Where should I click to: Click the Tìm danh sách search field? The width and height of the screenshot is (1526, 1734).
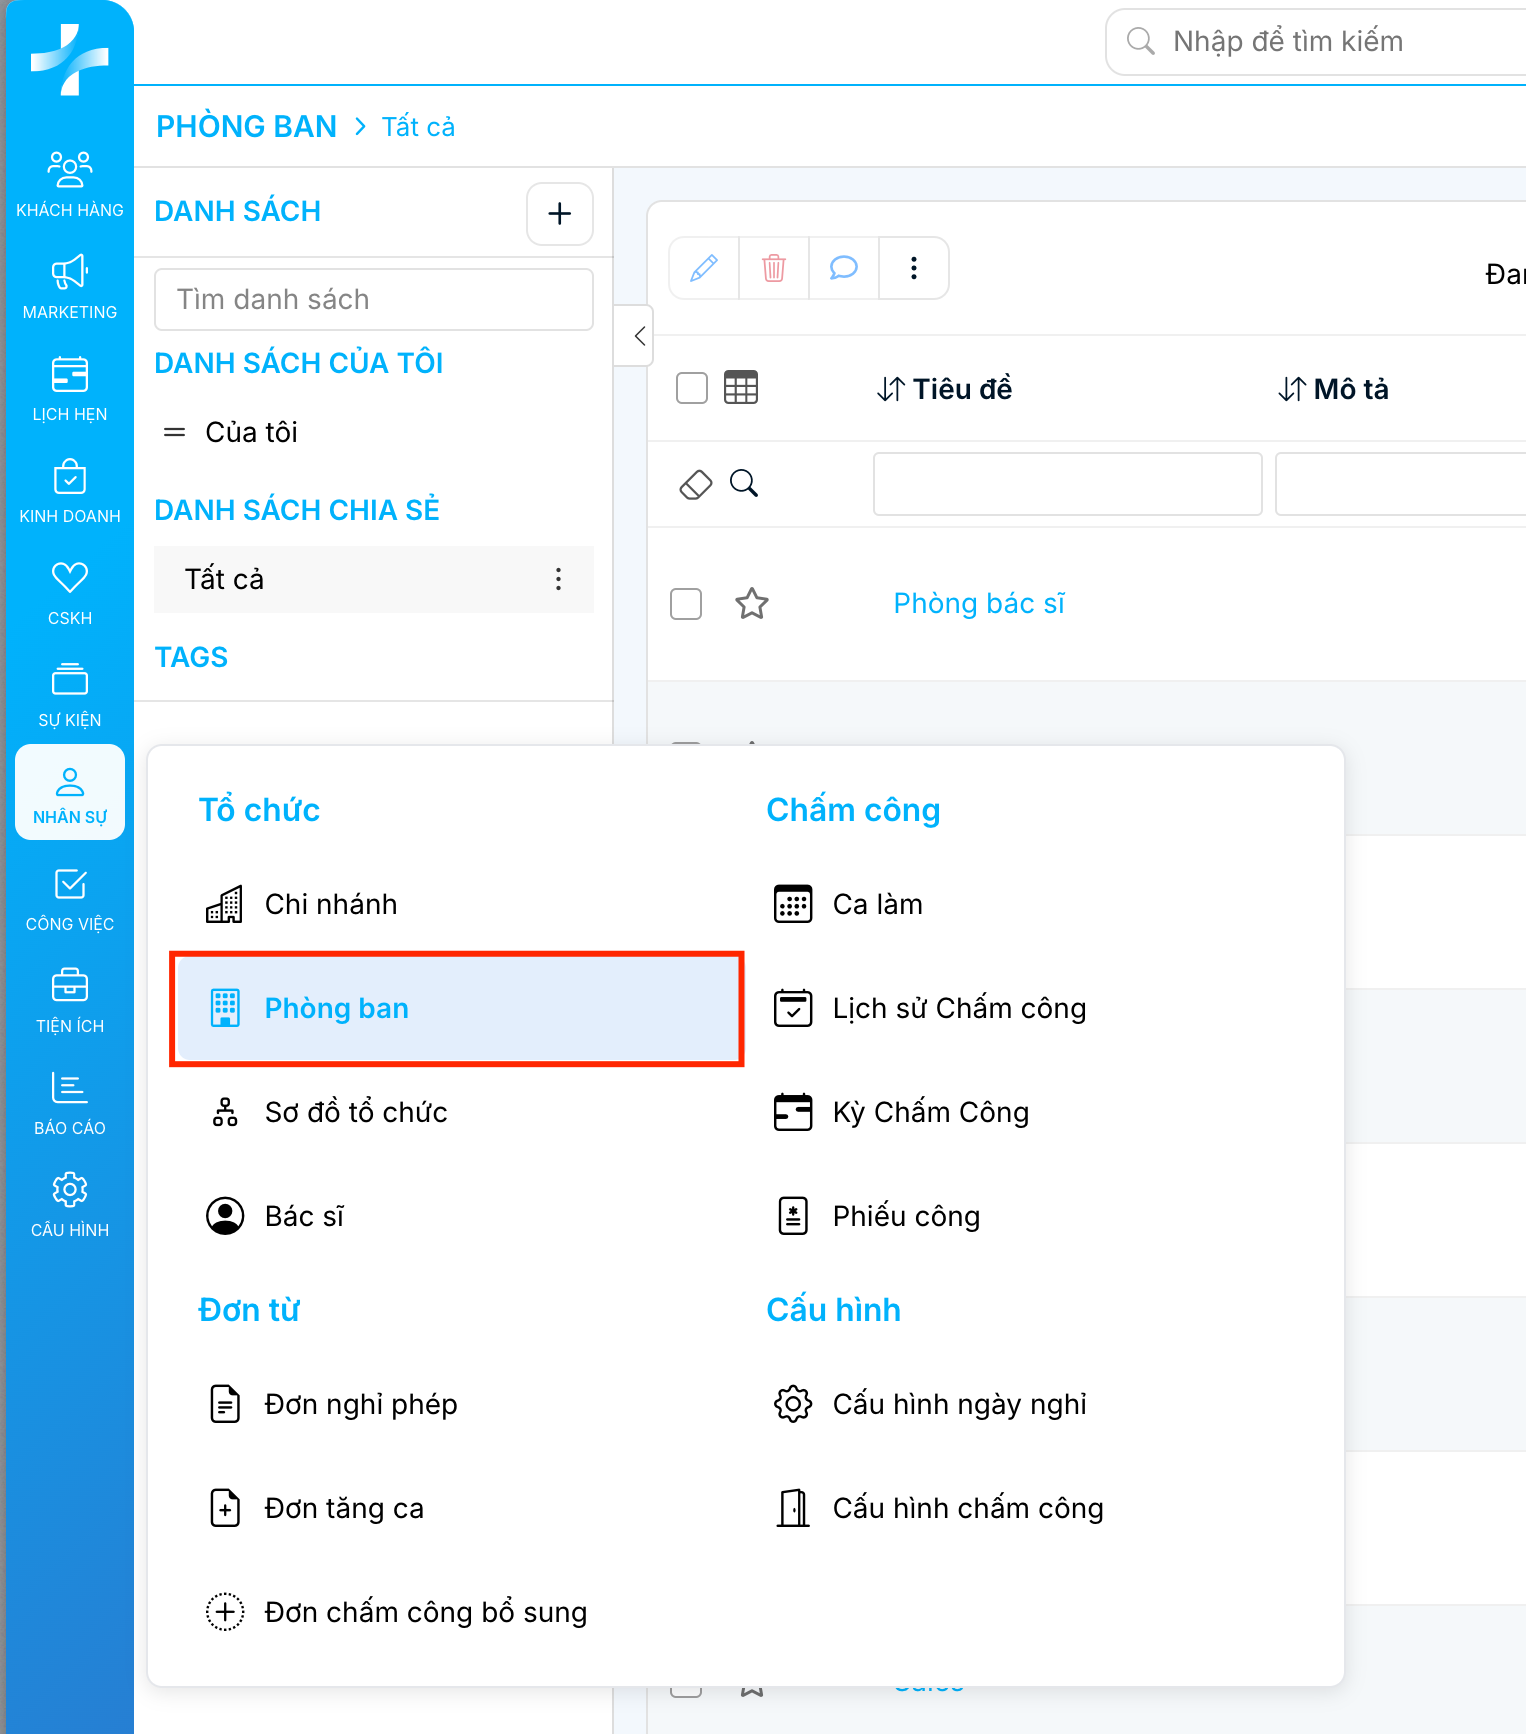[x=374, y=299]
